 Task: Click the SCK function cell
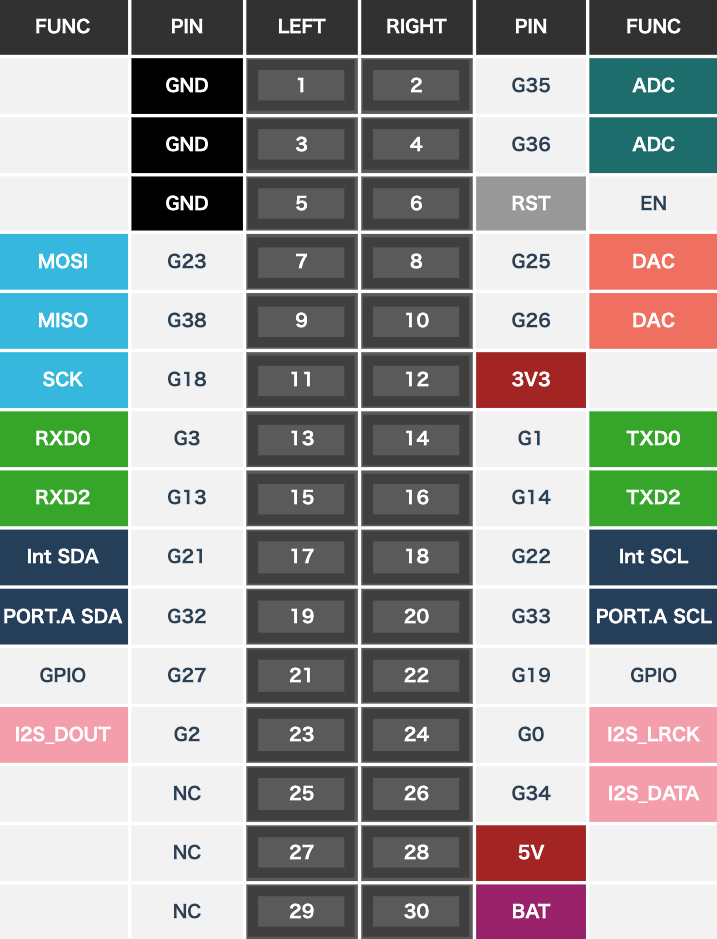[63, 380]
